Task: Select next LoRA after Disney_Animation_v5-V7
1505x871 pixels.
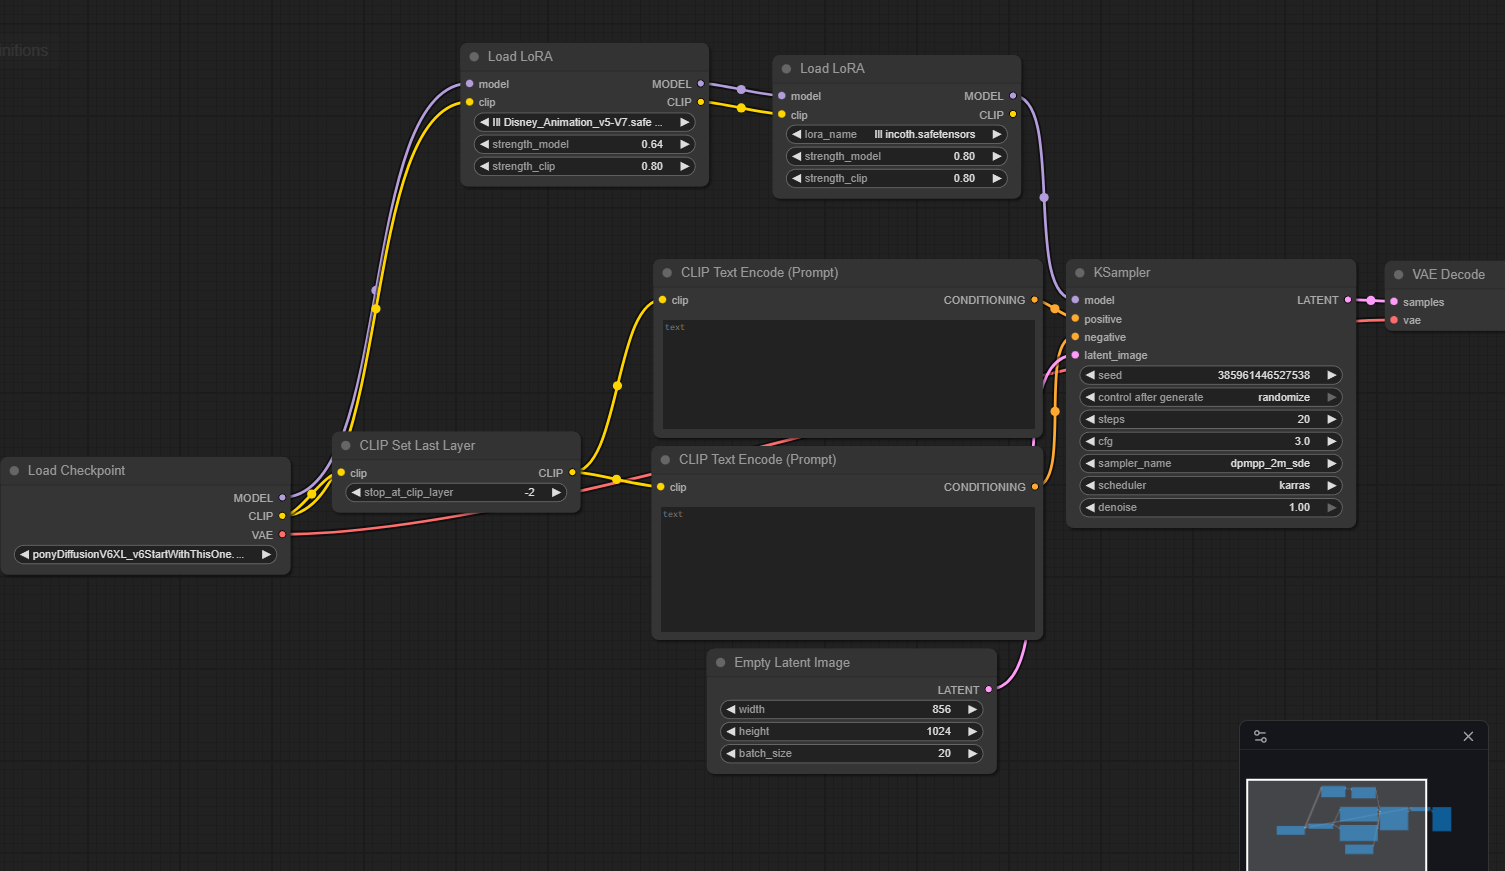Action: point(685,122)
